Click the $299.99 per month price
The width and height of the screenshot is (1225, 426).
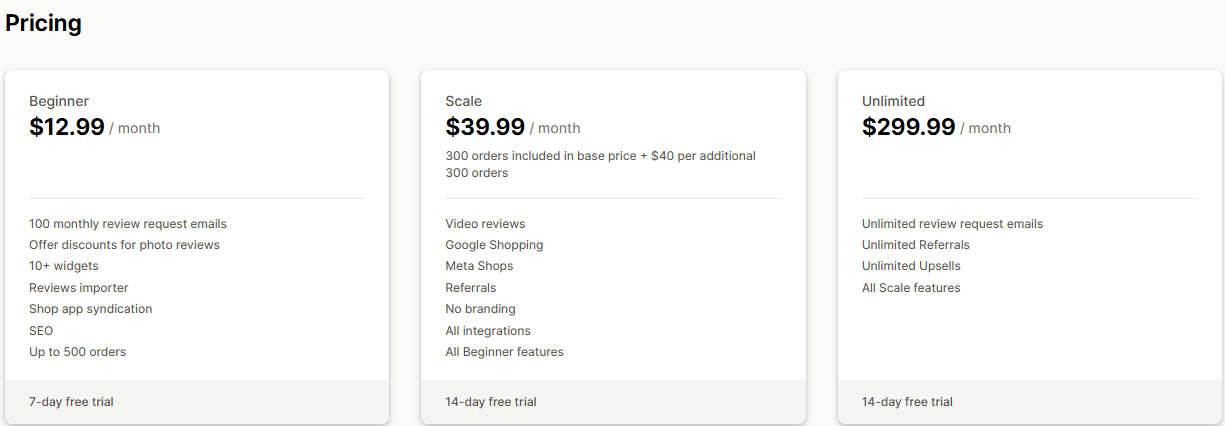tap(936, 127)
